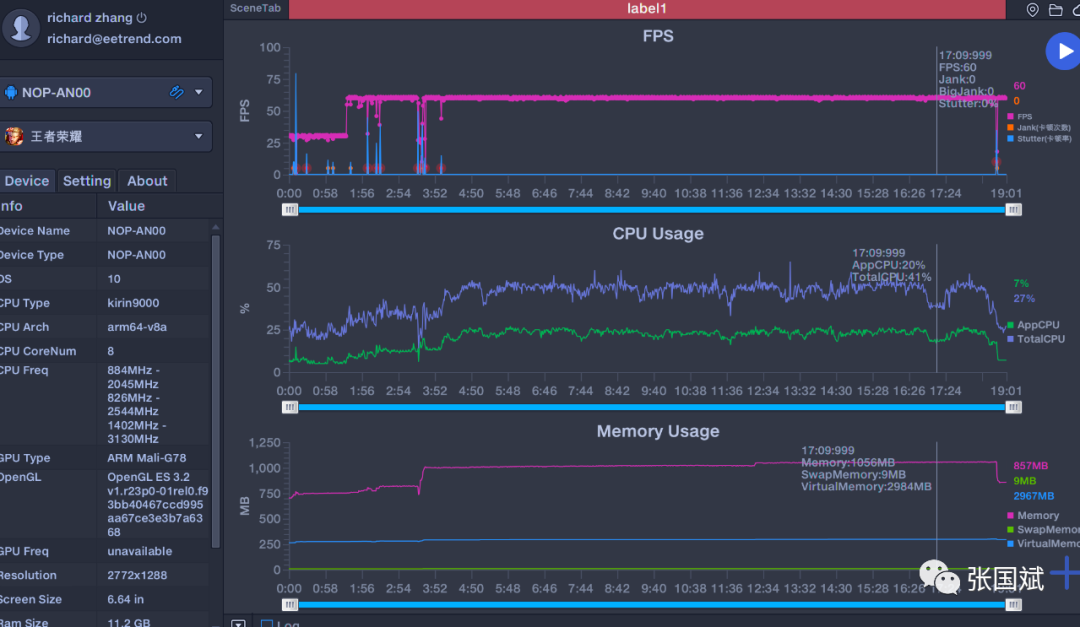Screen dimensions: 1080x627
Task: Select the SceneTab tab
Action: coord(256,8)
